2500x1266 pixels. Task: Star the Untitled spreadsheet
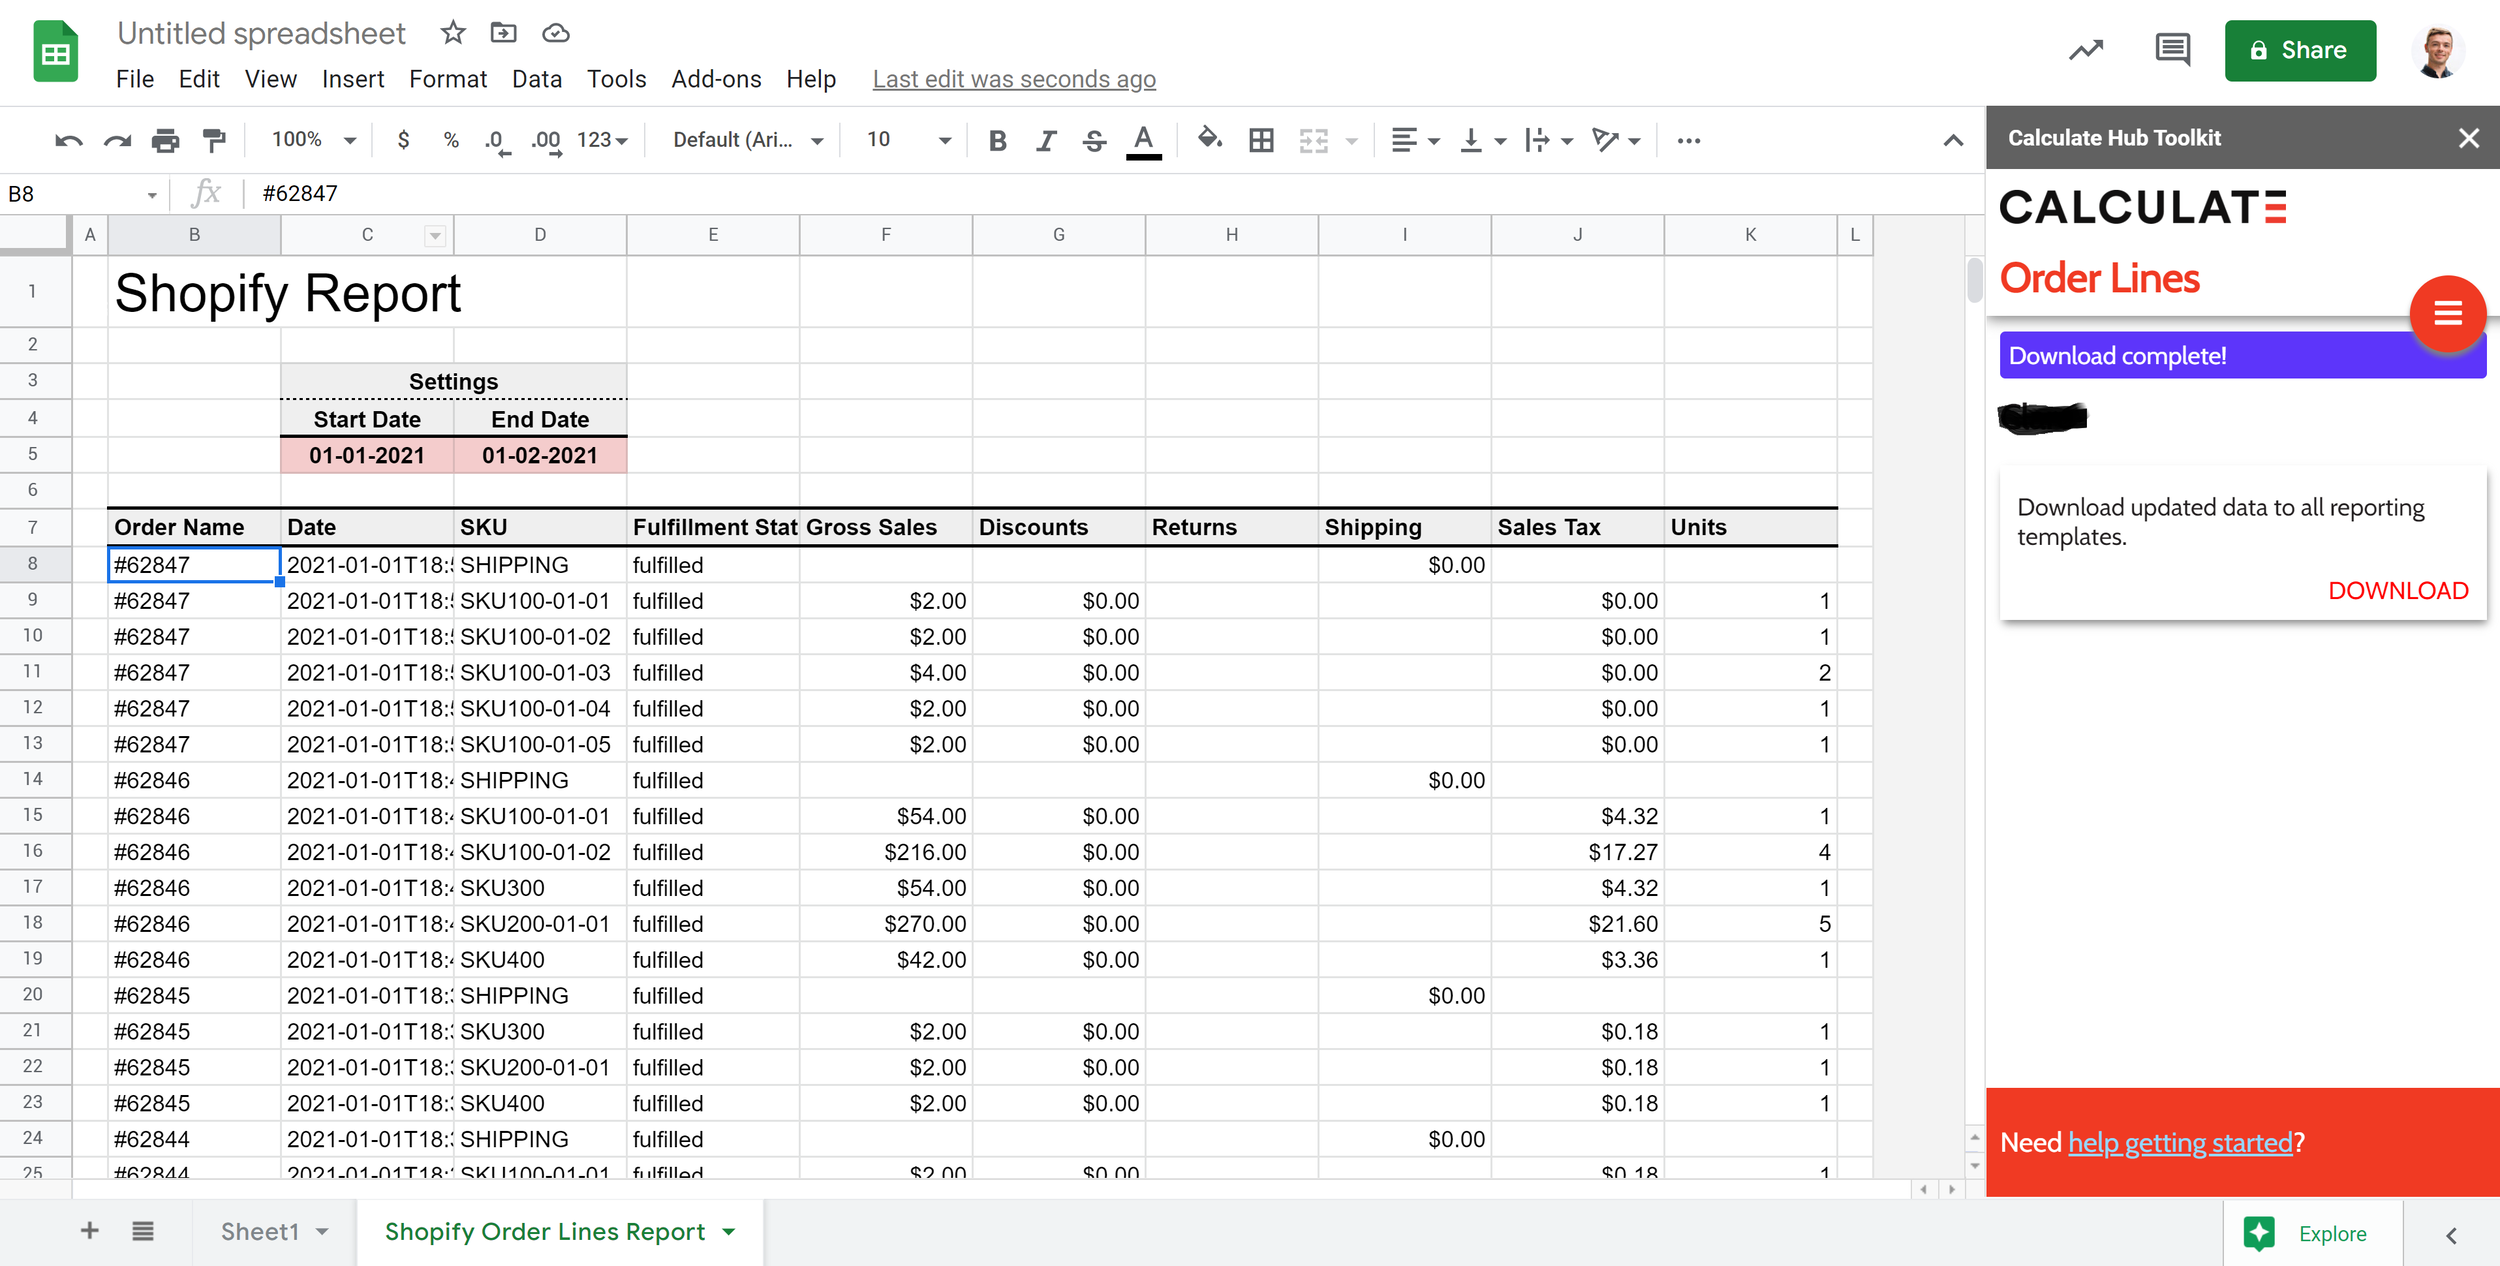point(453,33)
